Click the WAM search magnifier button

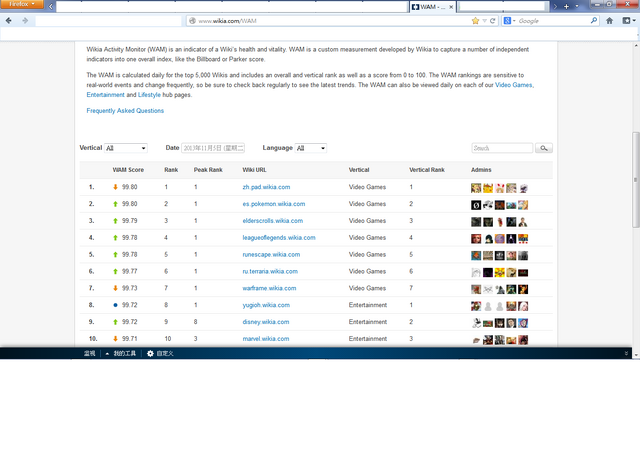544,148
